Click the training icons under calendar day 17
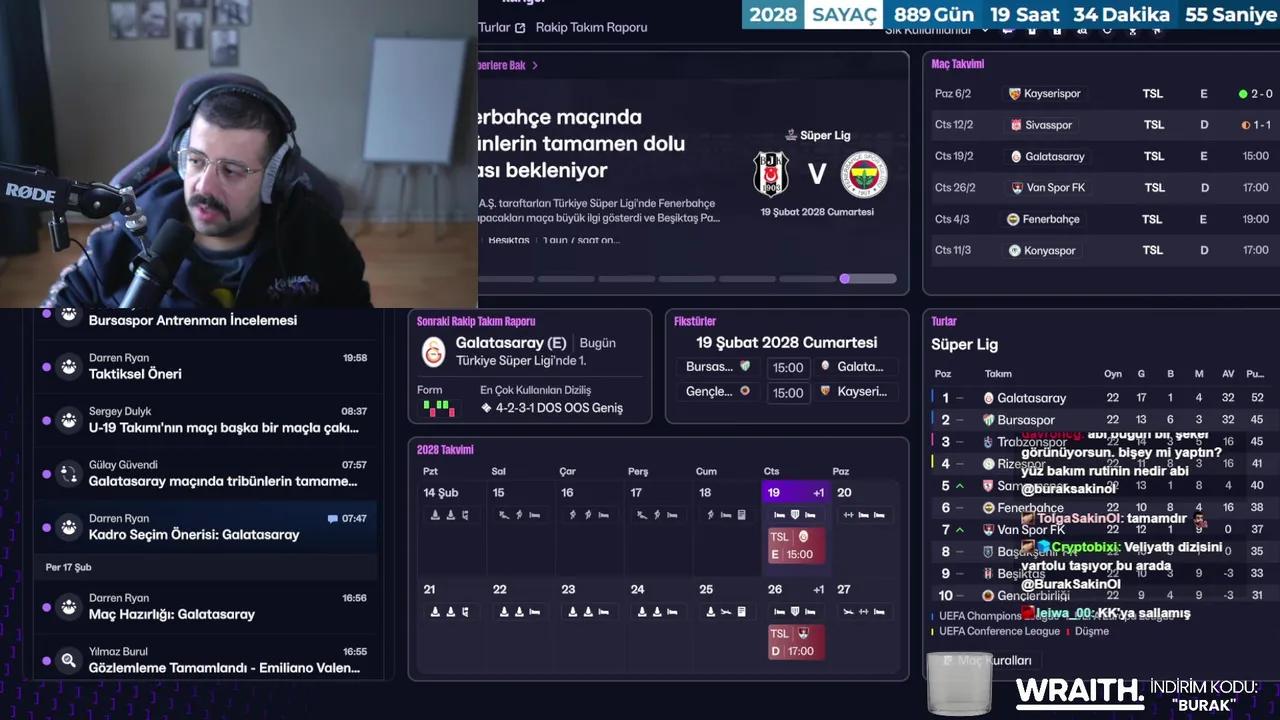1280x720 pixels. [x=657, y=515]
